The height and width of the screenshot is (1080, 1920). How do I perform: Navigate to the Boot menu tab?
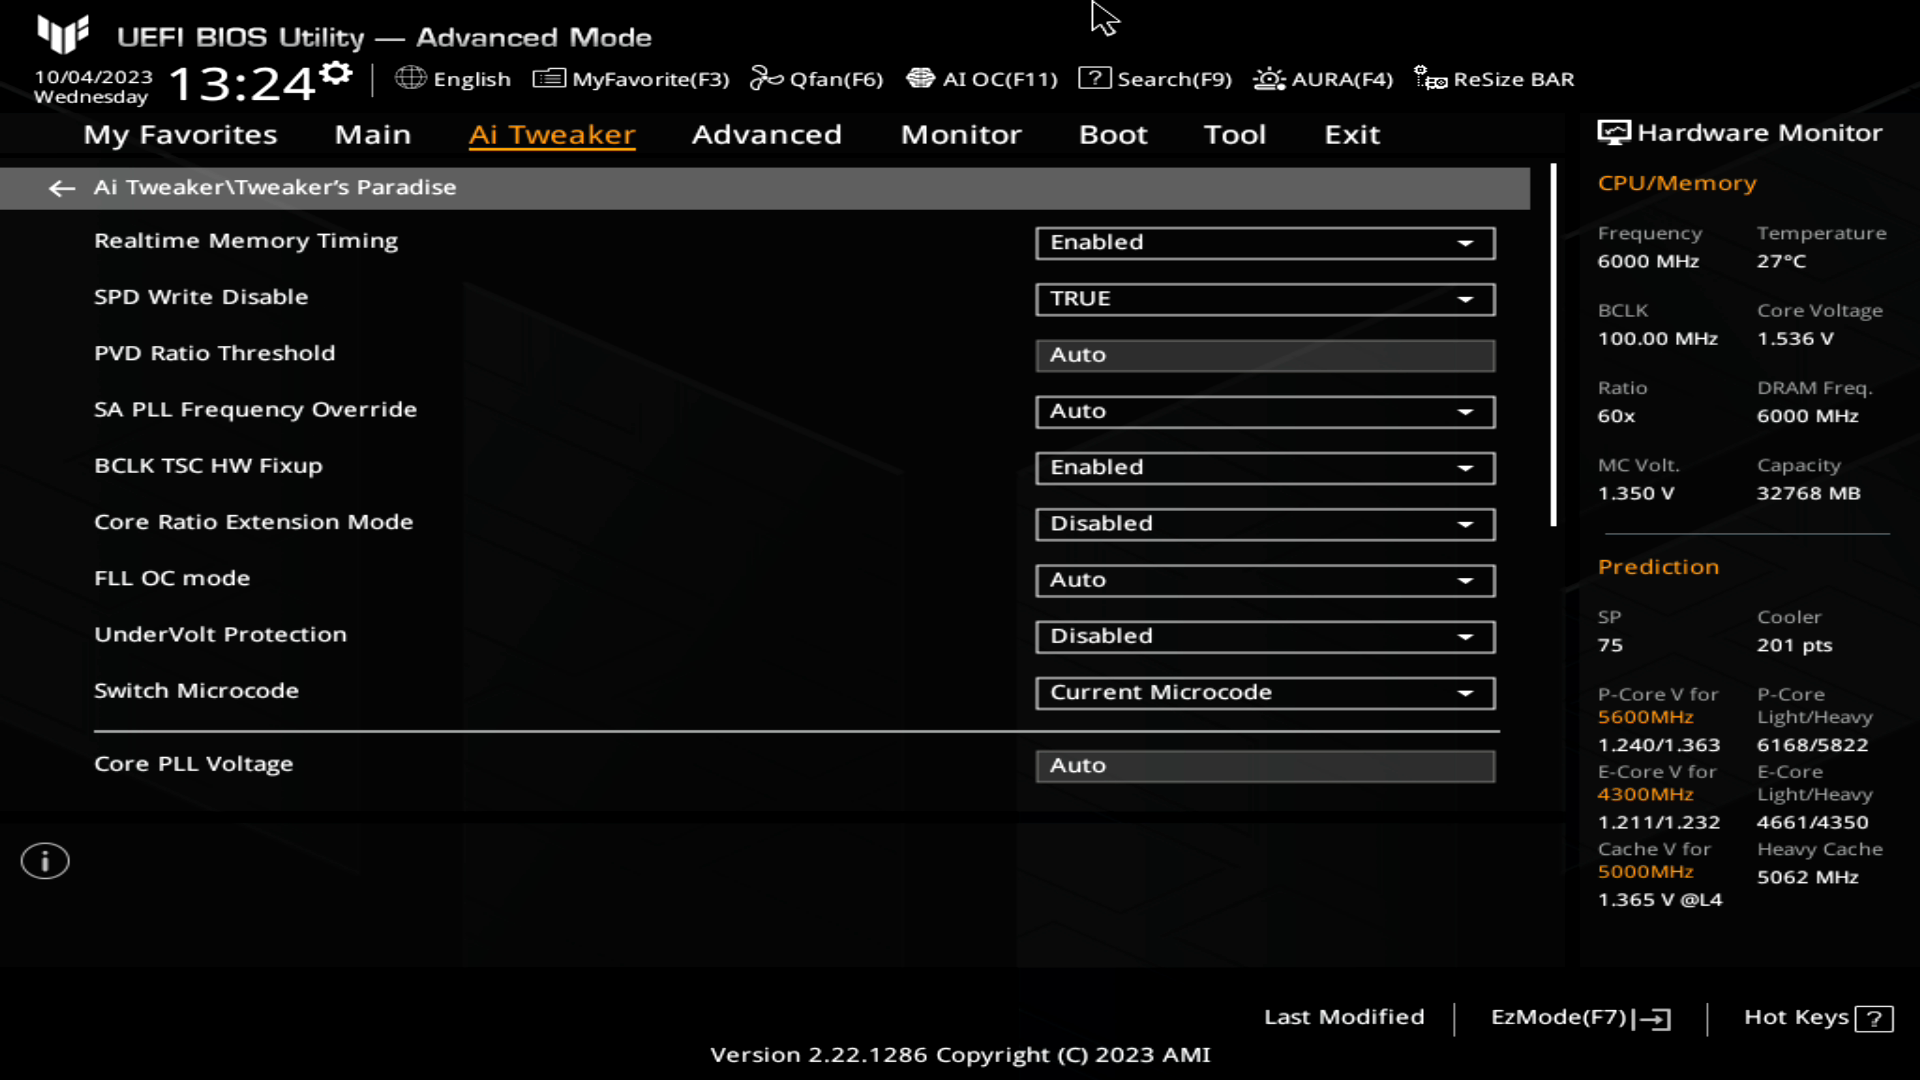[1114, 133]
